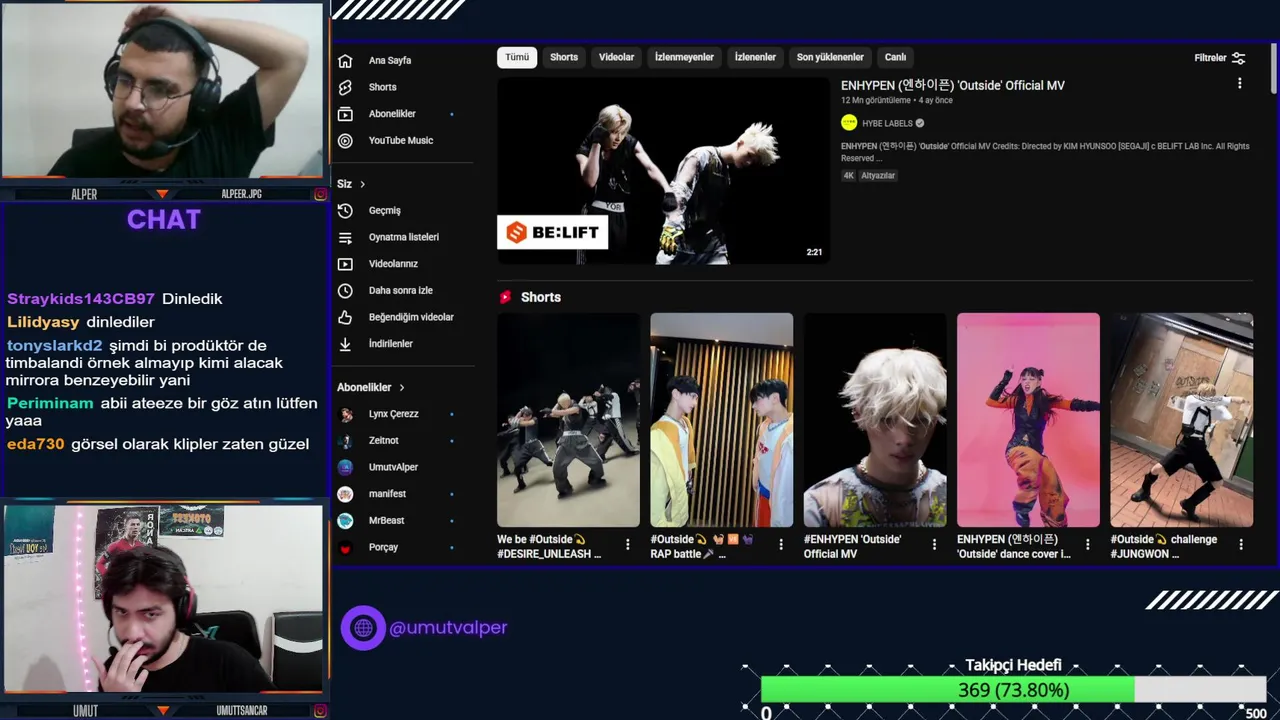Screen dimensions: 1280x720
Task: Open Videolarınız icon
Action: click(345, 264)
